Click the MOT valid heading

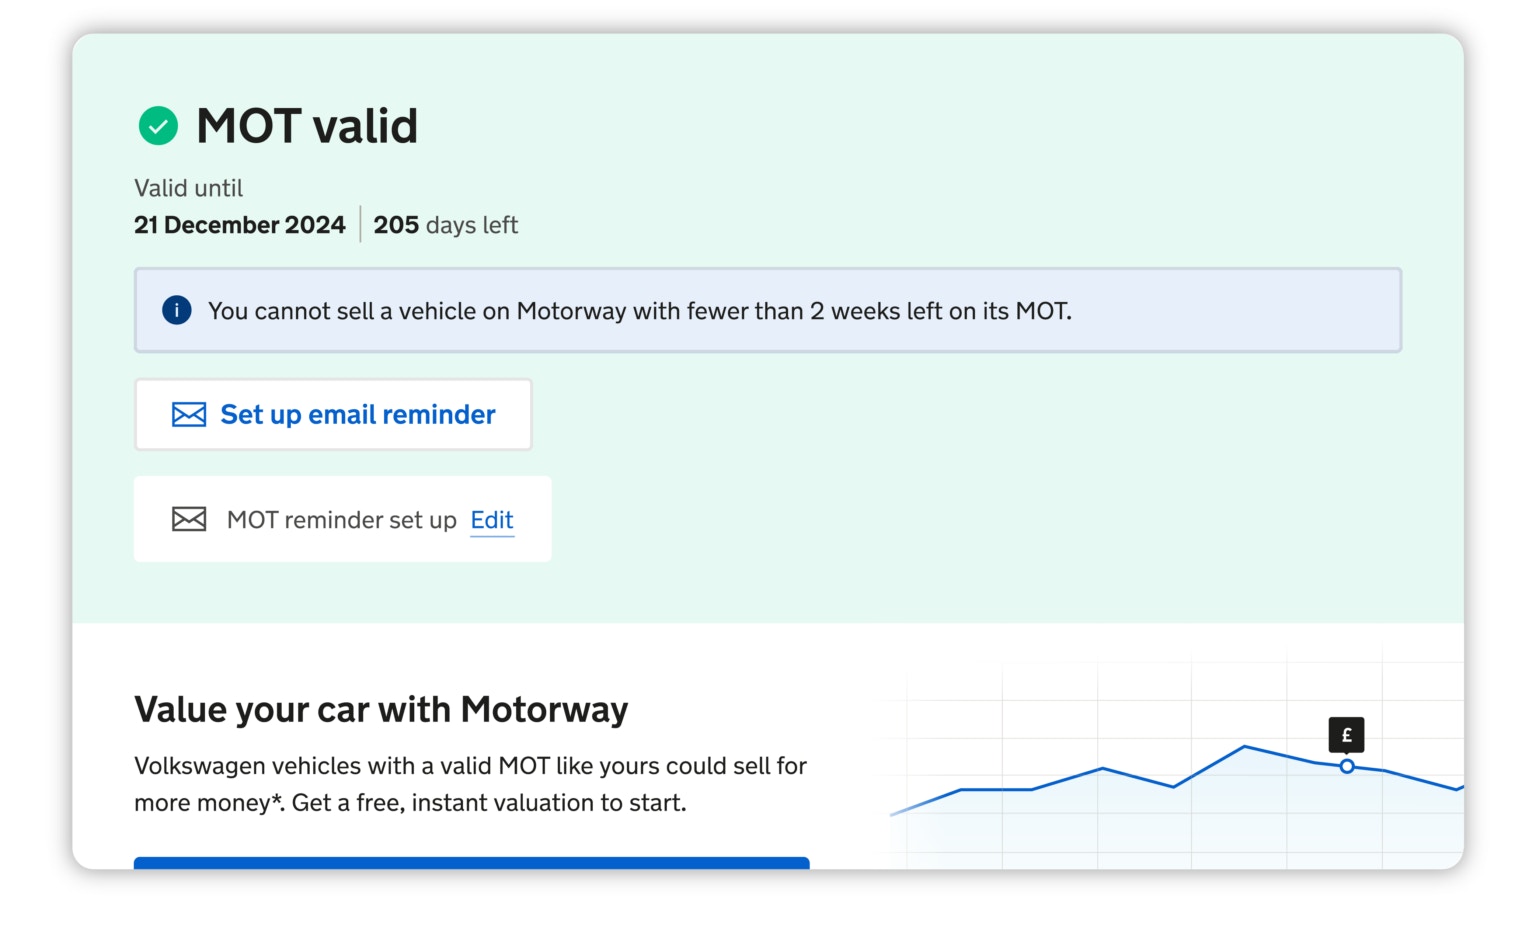point(306,126)
